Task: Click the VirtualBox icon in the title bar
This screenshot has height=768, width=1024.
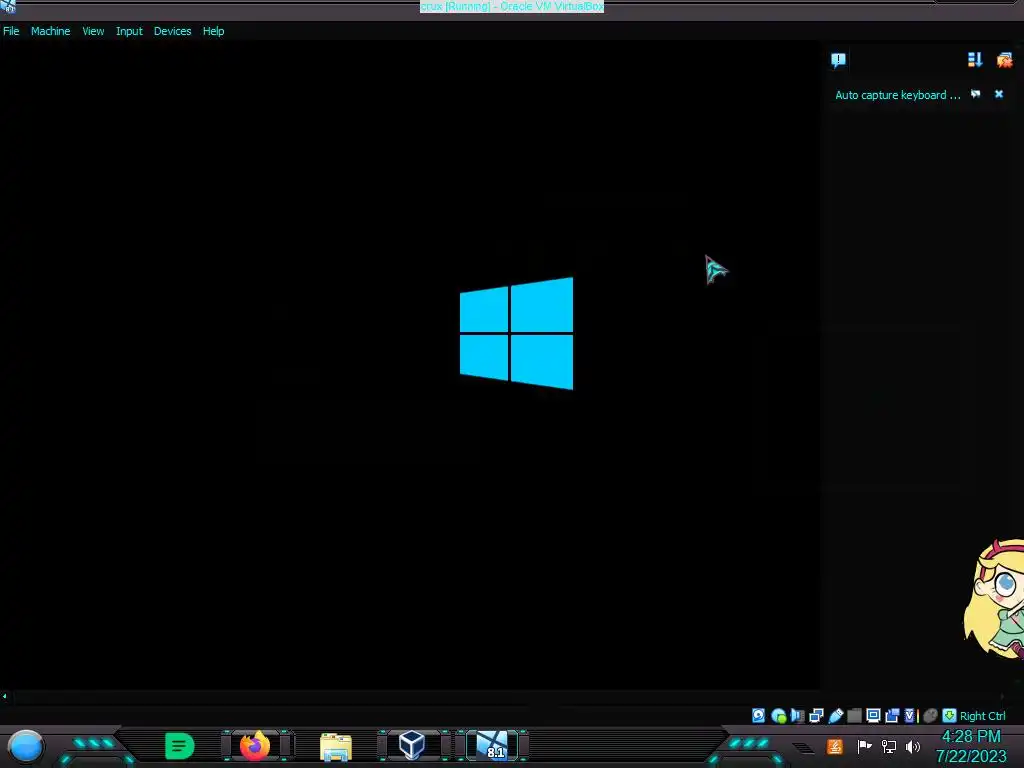Action: click(x=8, y=7)
